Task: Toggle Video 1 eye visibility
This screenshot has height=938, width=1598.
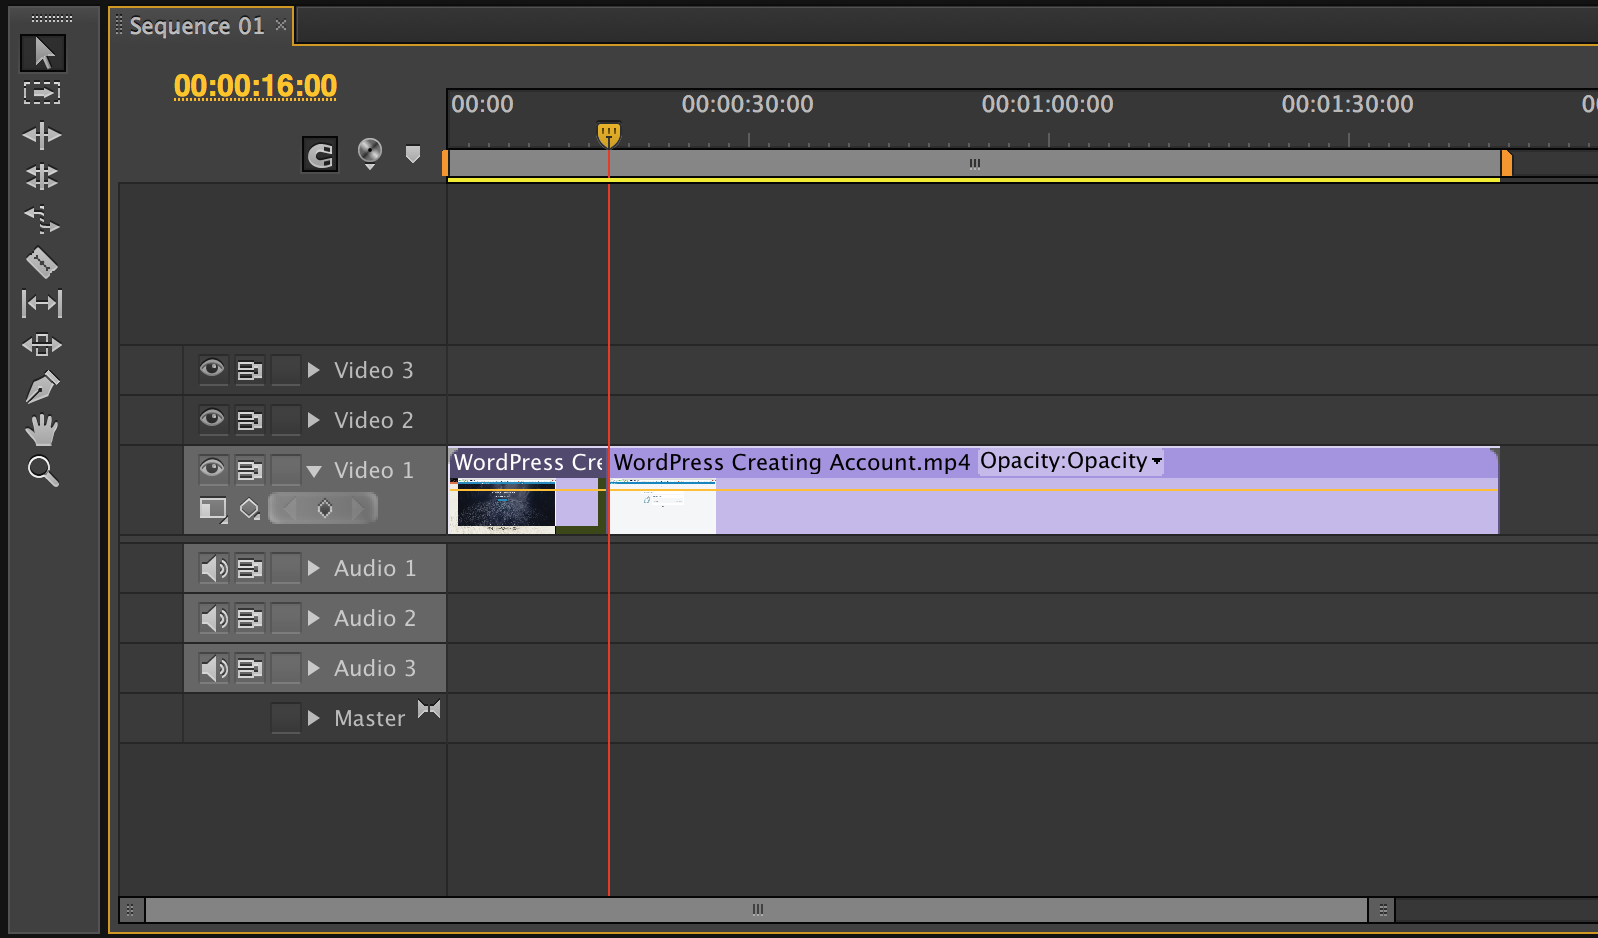Action: [212, 469]
